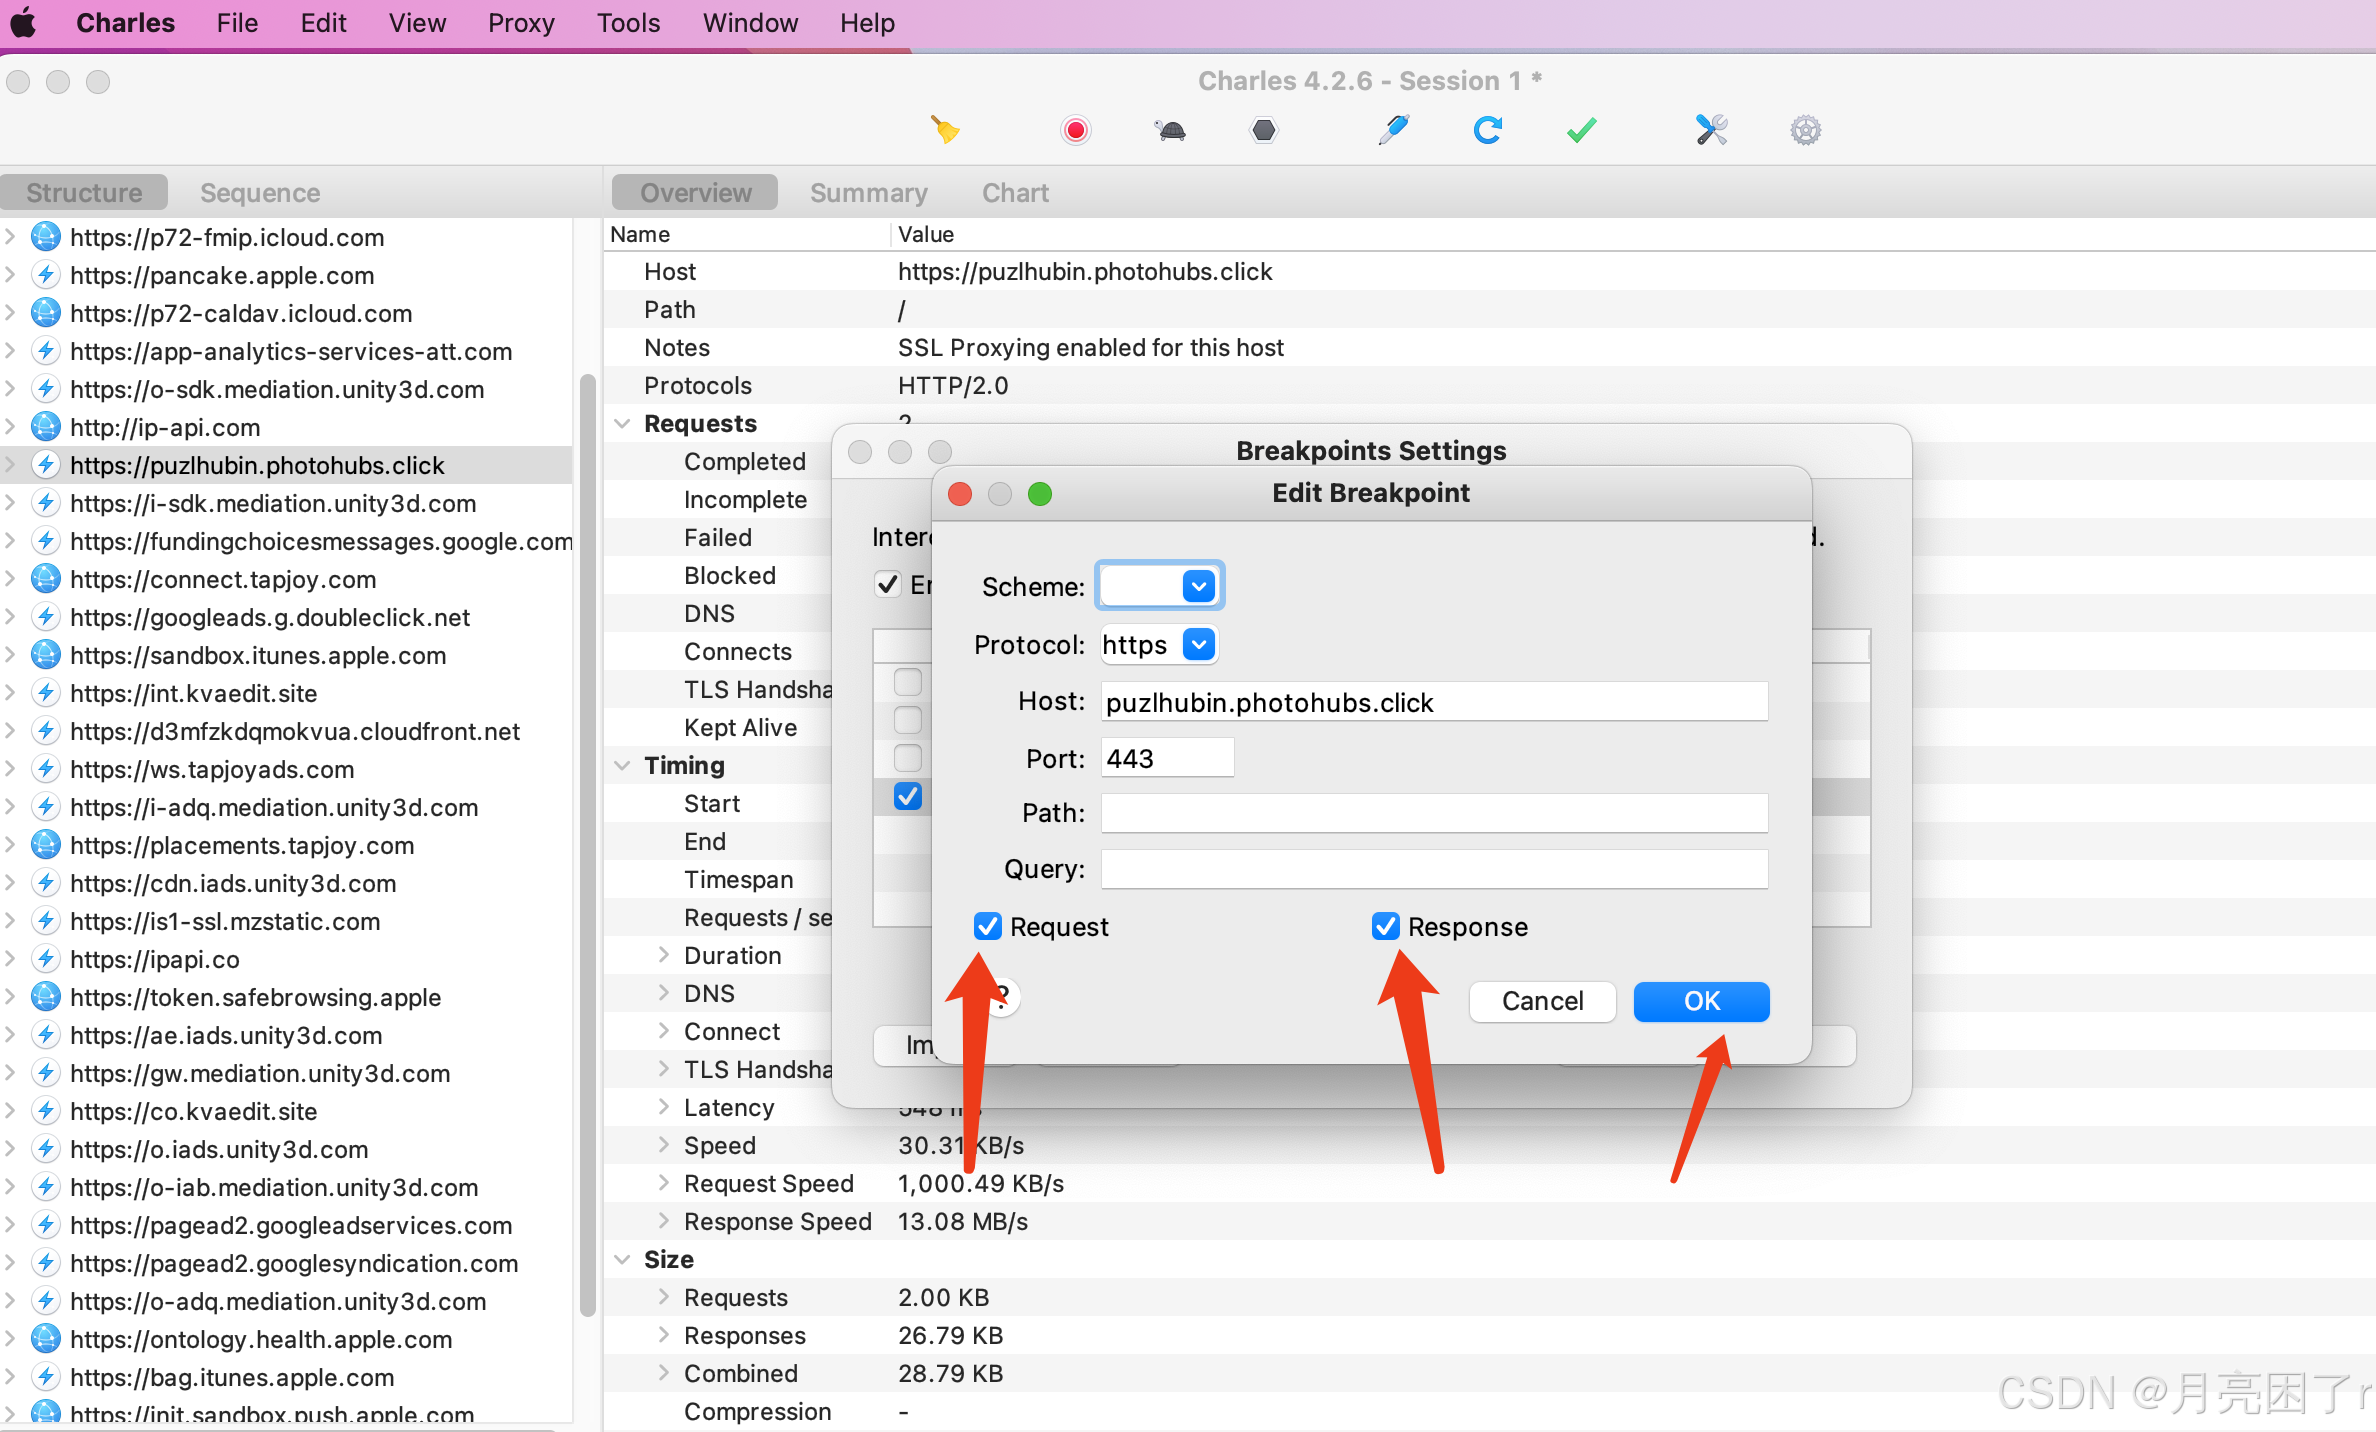Click the Path input field

coord(1434,813)
